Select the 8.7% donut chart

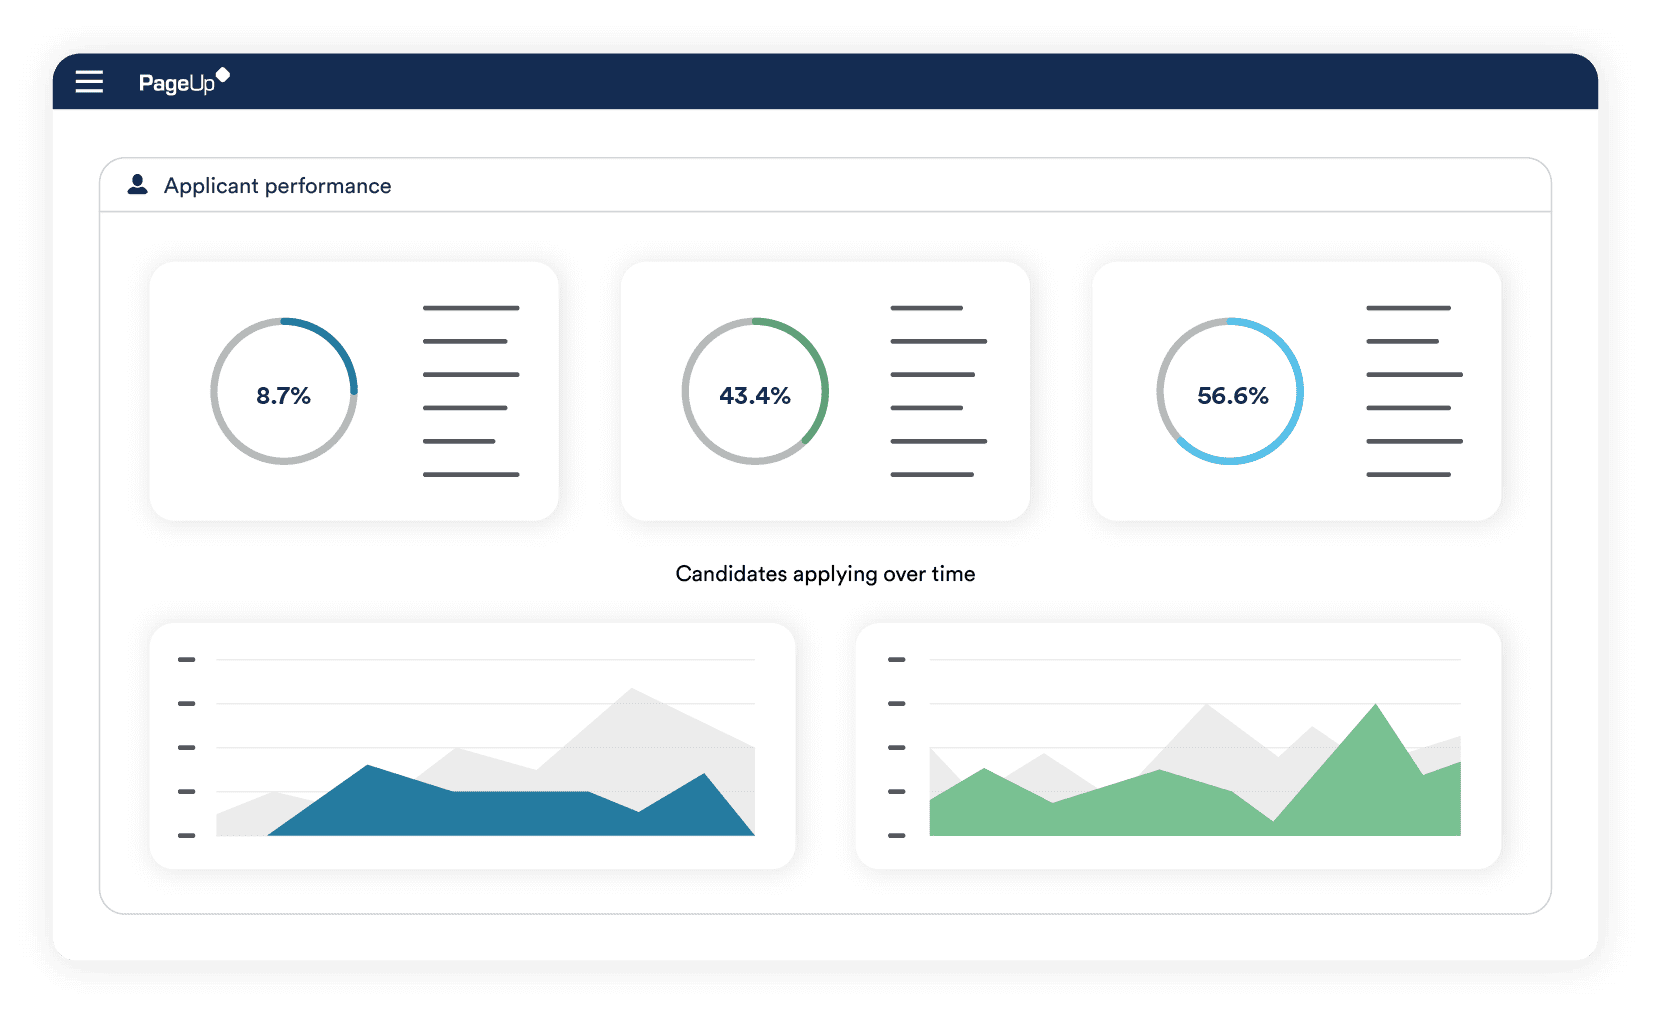click(x=284, y=391)
